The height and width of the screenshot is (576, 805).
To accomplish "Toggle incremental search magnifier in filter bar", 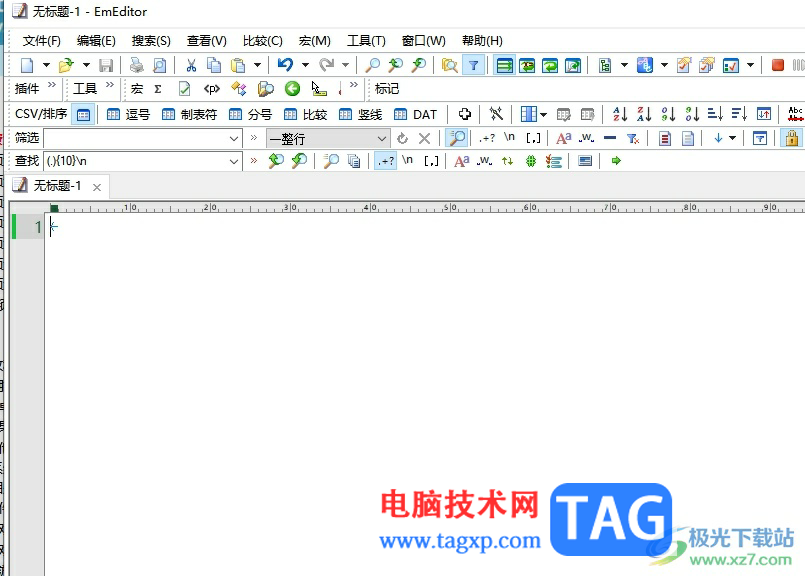I will click(456, 138).
